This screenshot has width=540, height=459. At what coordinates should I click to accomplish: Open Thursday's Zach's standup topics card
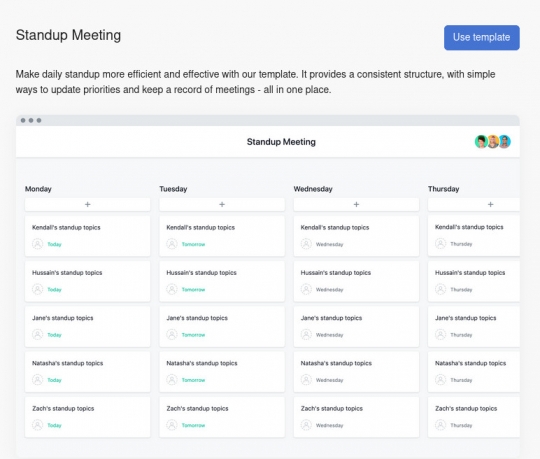474,417
